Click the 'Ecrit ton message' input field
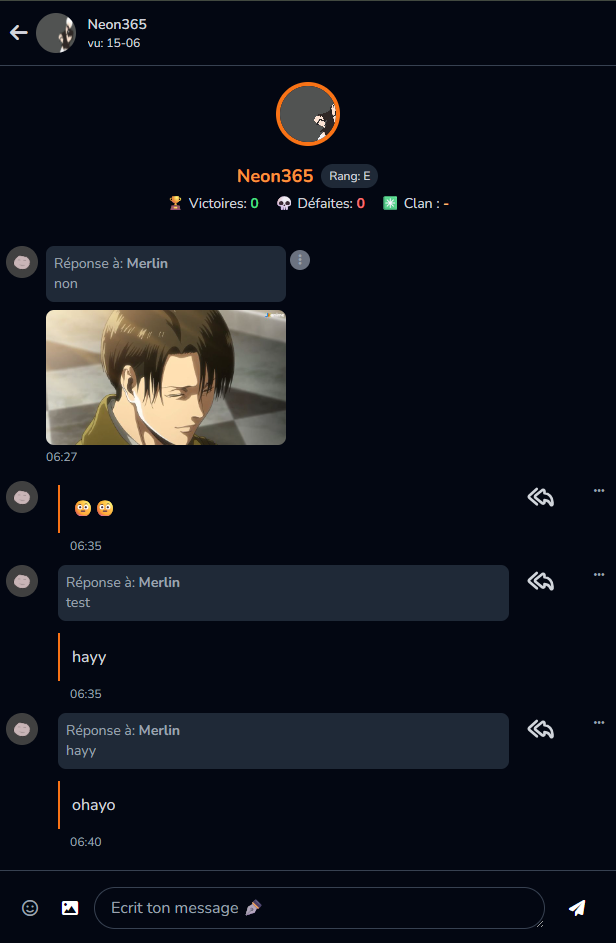 pyautogui.click(x=319, y=908)
